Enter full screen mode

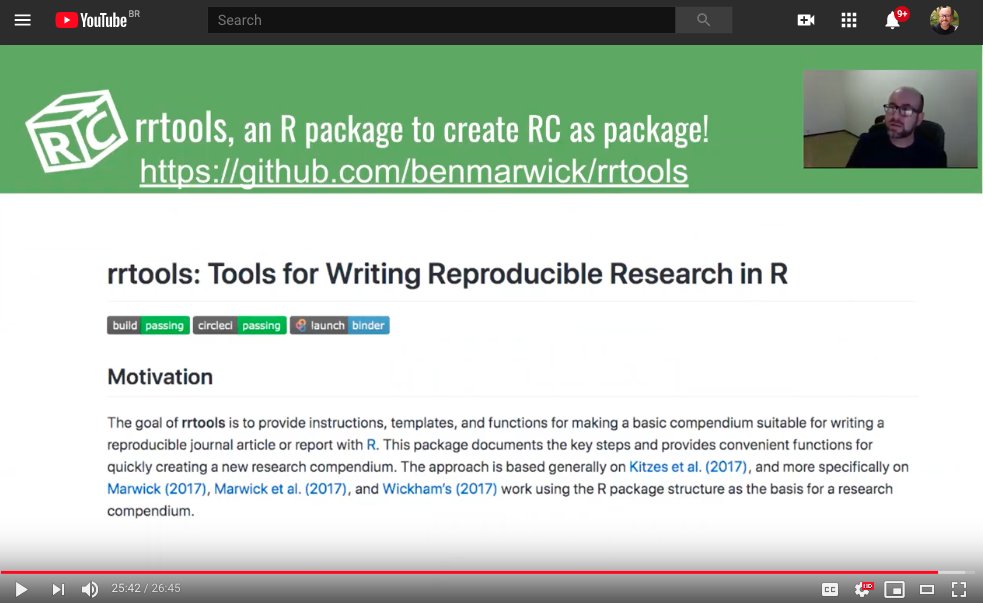[x=959, y=589]
